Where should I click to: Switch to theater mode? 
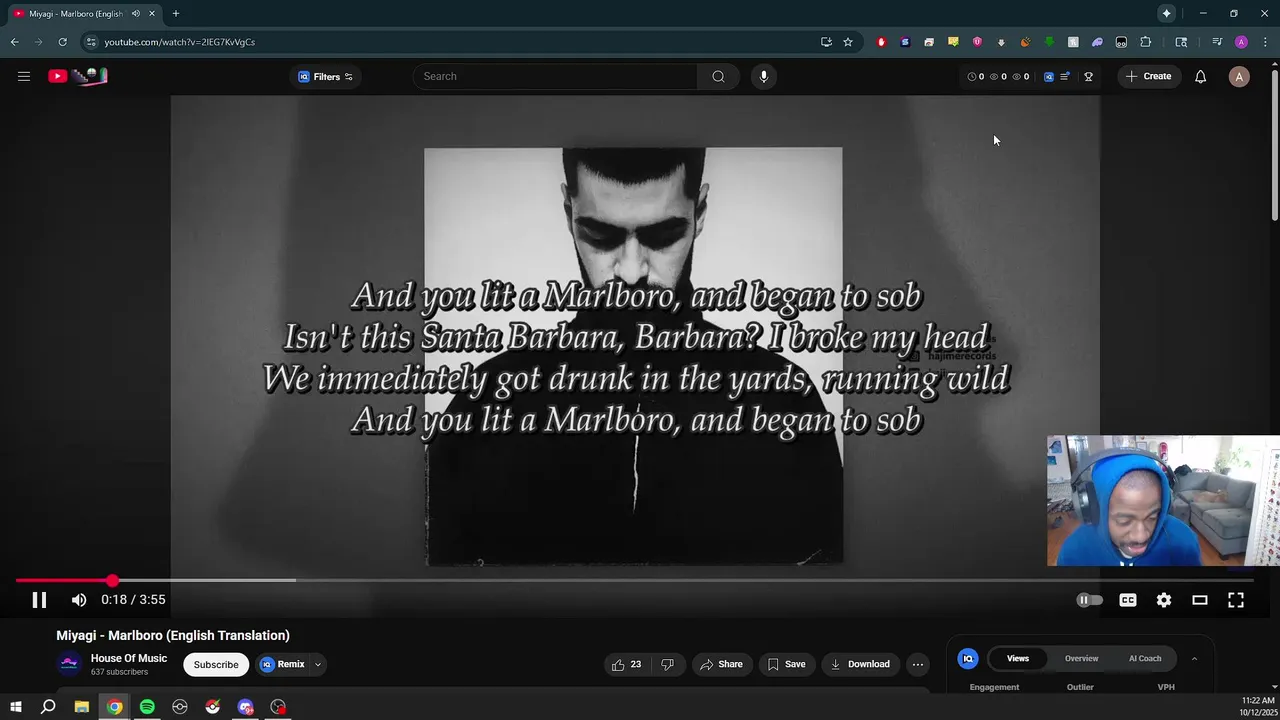point(1200,600)
